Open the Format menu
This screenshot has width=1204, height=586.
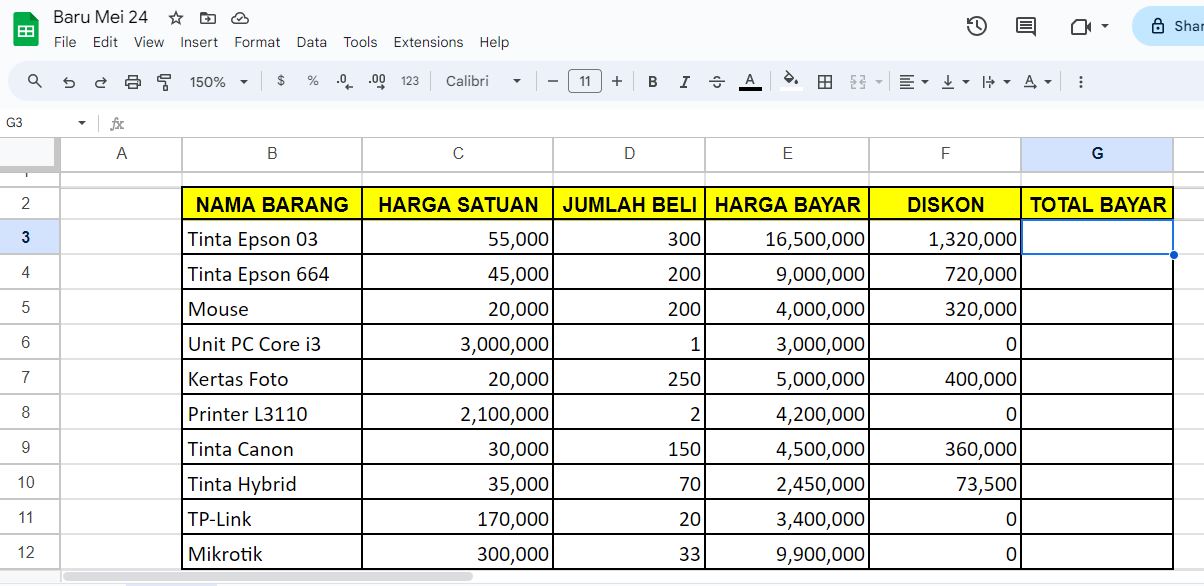point(257,42)
